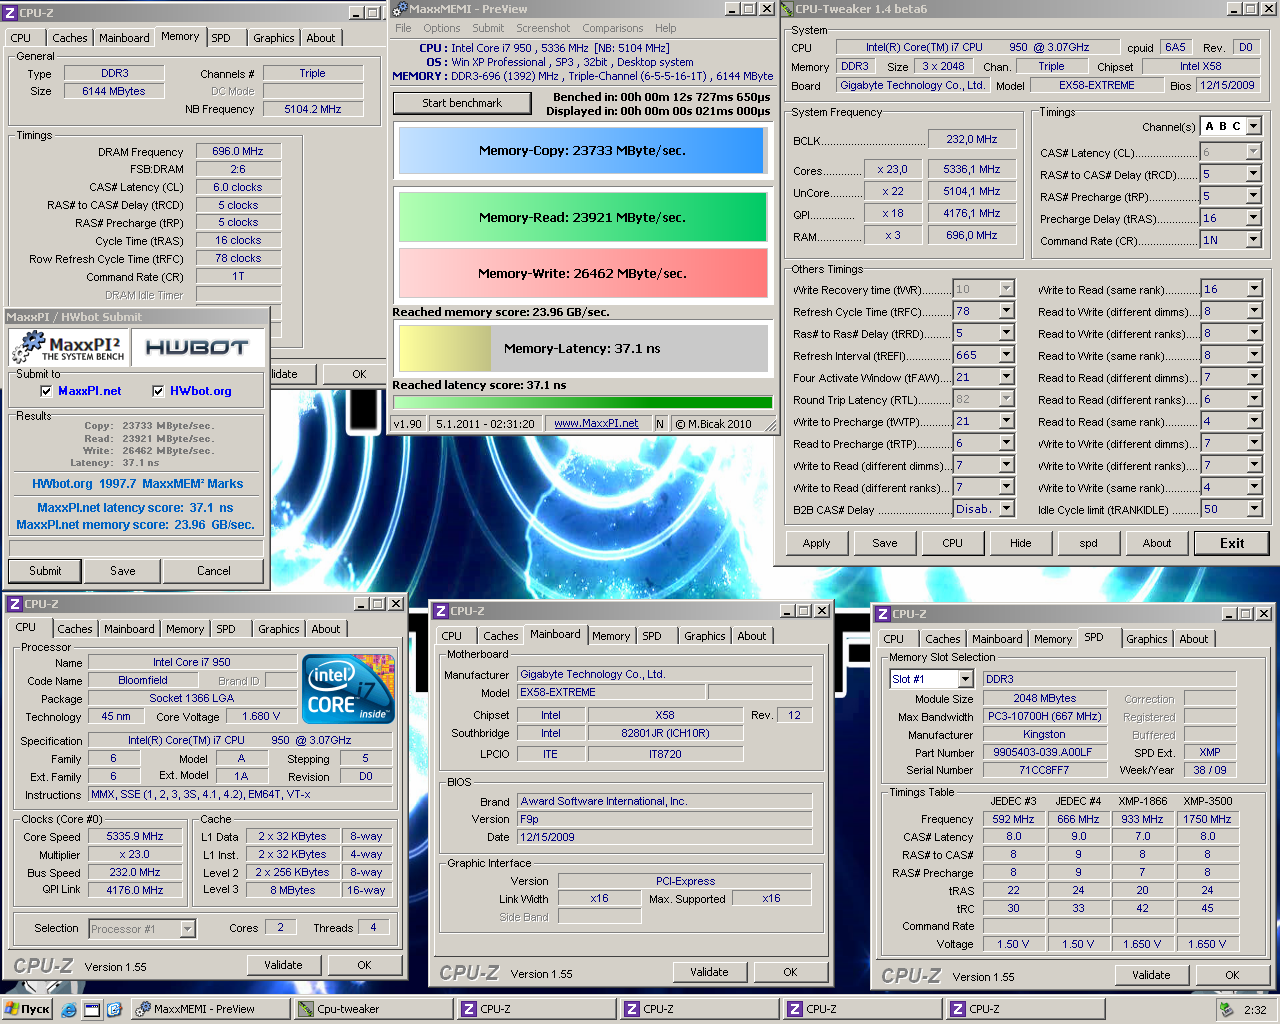Click the green system tray icon beside clock

[1226, 1009]
